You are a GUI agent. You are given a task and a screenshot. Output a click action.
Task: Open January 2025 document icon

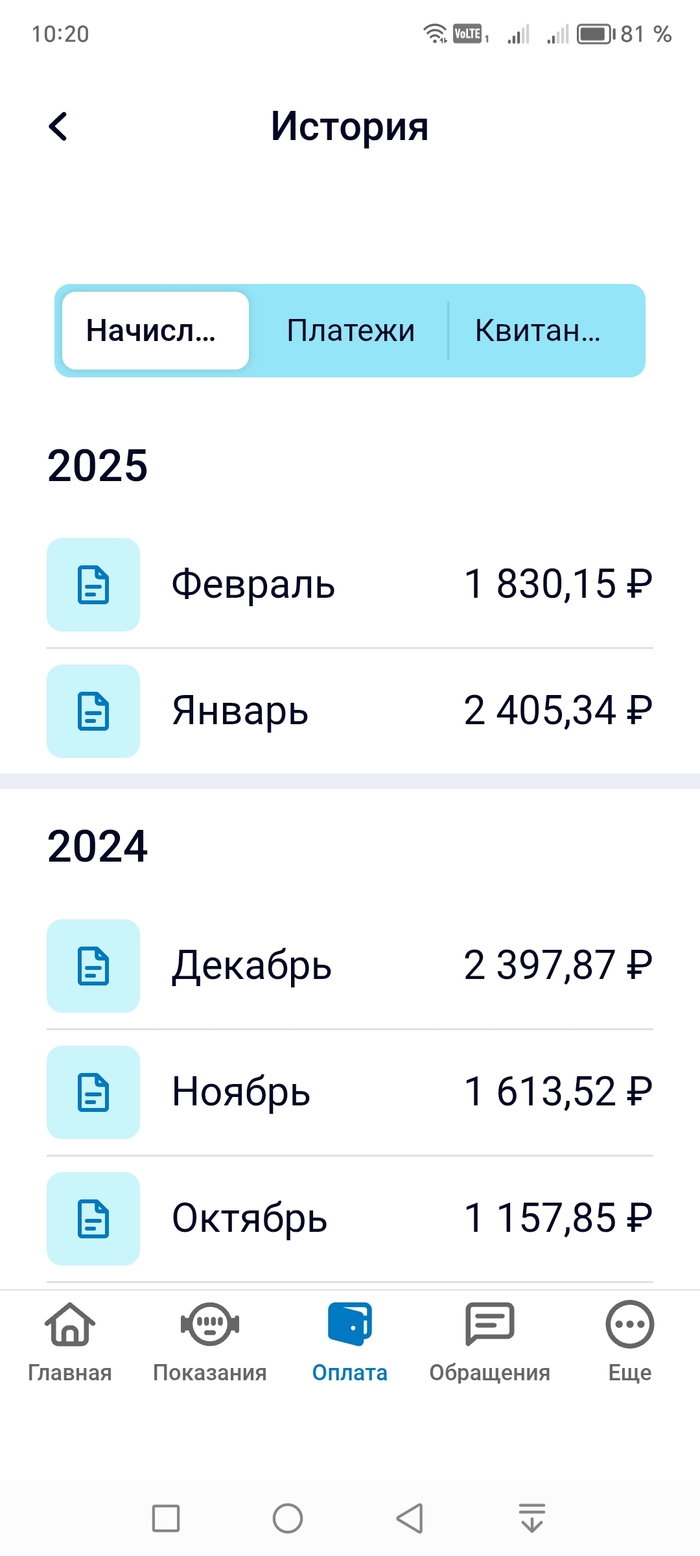point(93,711)
